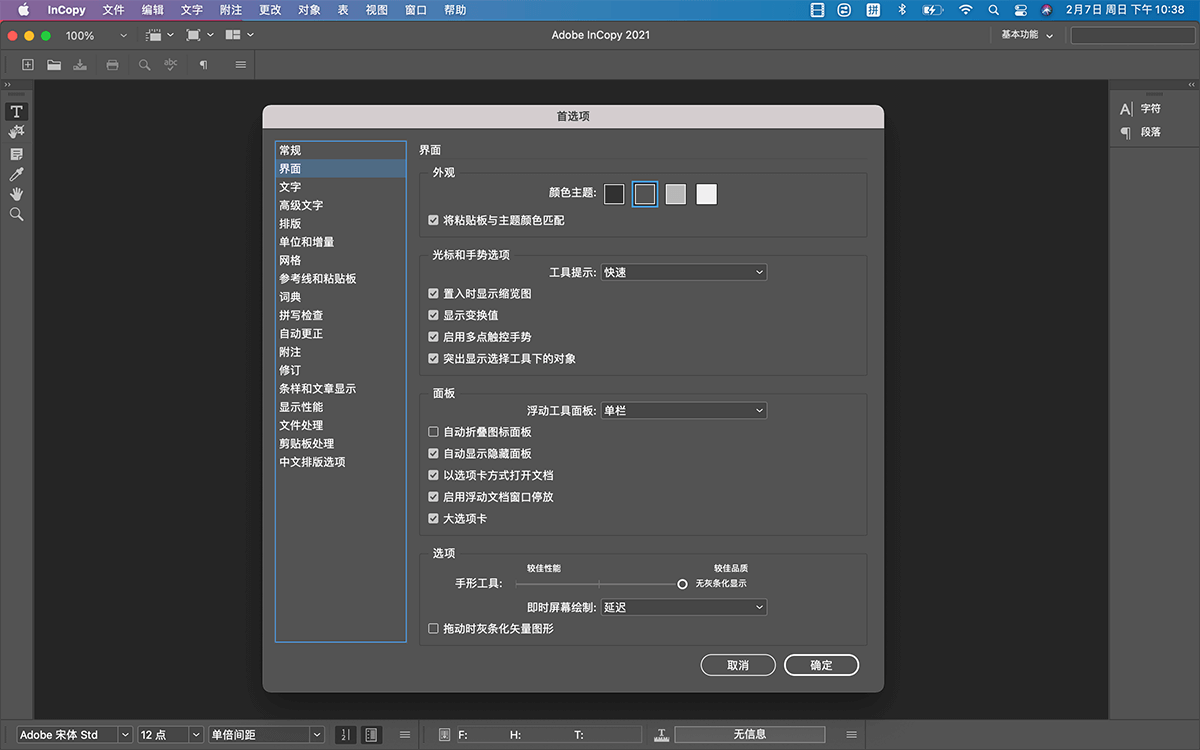
Task: Disable 大选项卡 option
Action: (x=433, y=518)
